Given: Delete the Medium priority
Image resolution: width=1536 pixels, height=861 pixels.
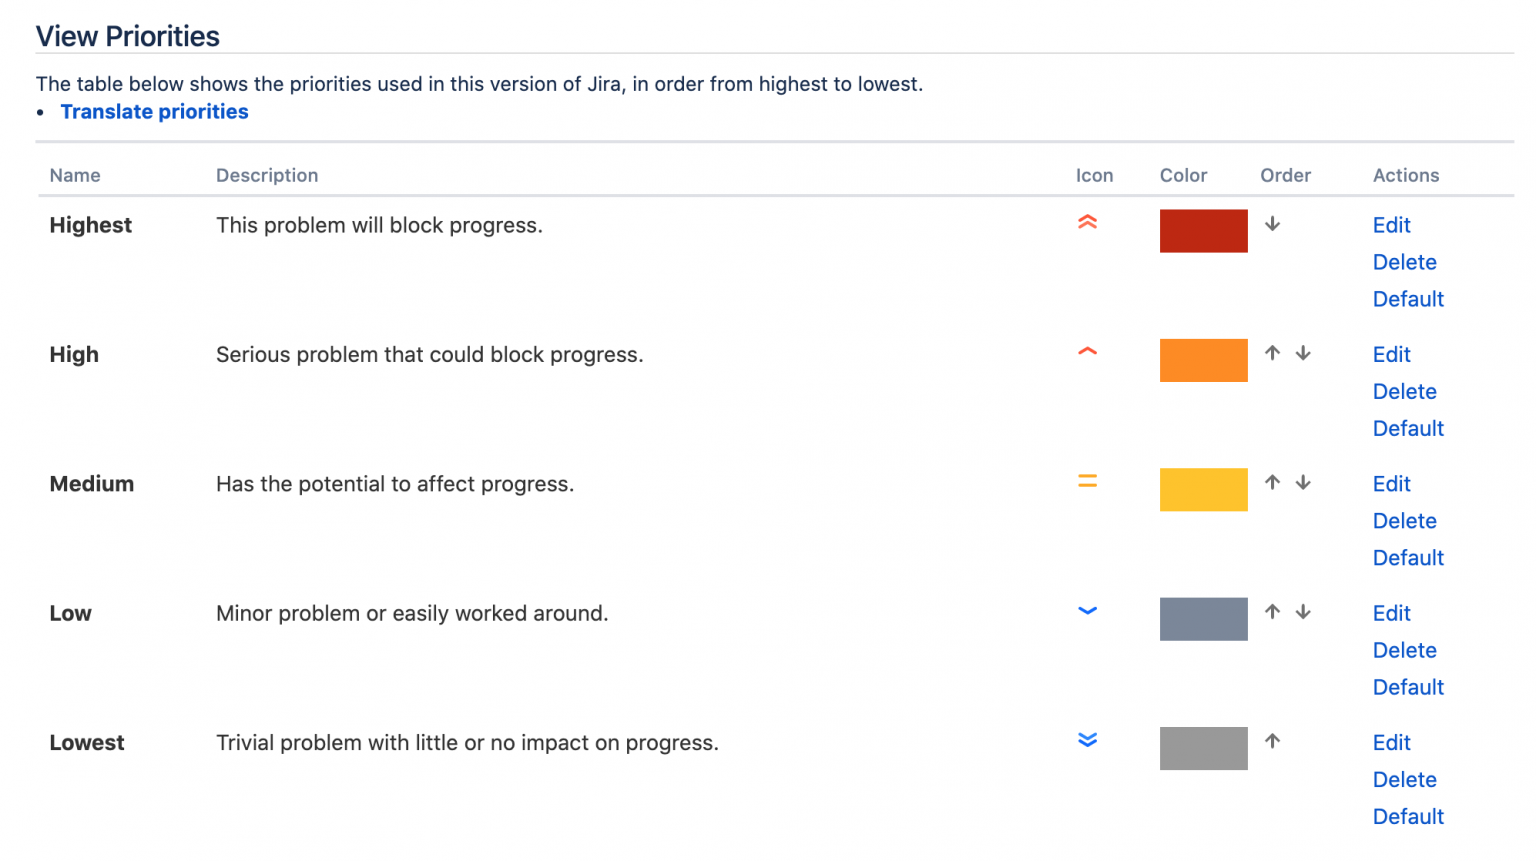Looking at the screenshot, I should pyautogui.click(x=1404, y=520).
